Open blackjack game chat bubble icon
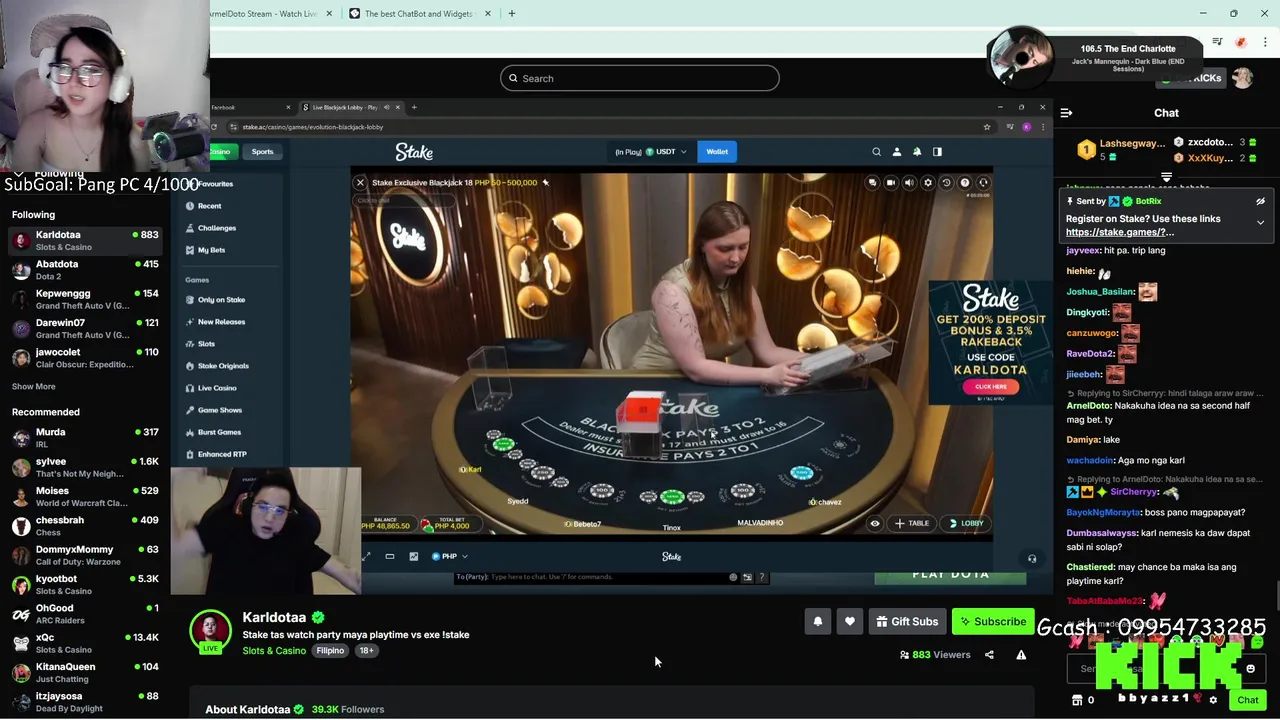This screenshot has height=720, width=1280. click(x=872, y=183)
